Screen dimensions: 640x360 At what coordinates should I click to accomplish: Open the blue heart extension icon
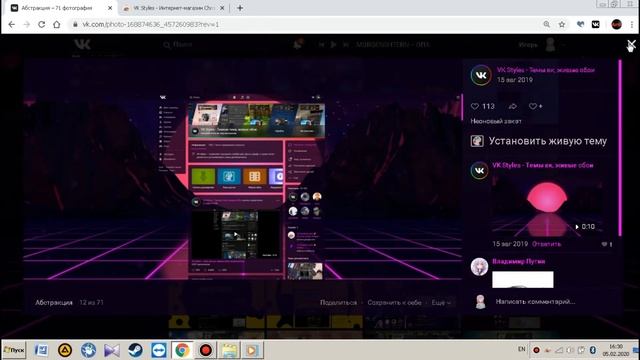pyautogui.click(x=580, y=24)
